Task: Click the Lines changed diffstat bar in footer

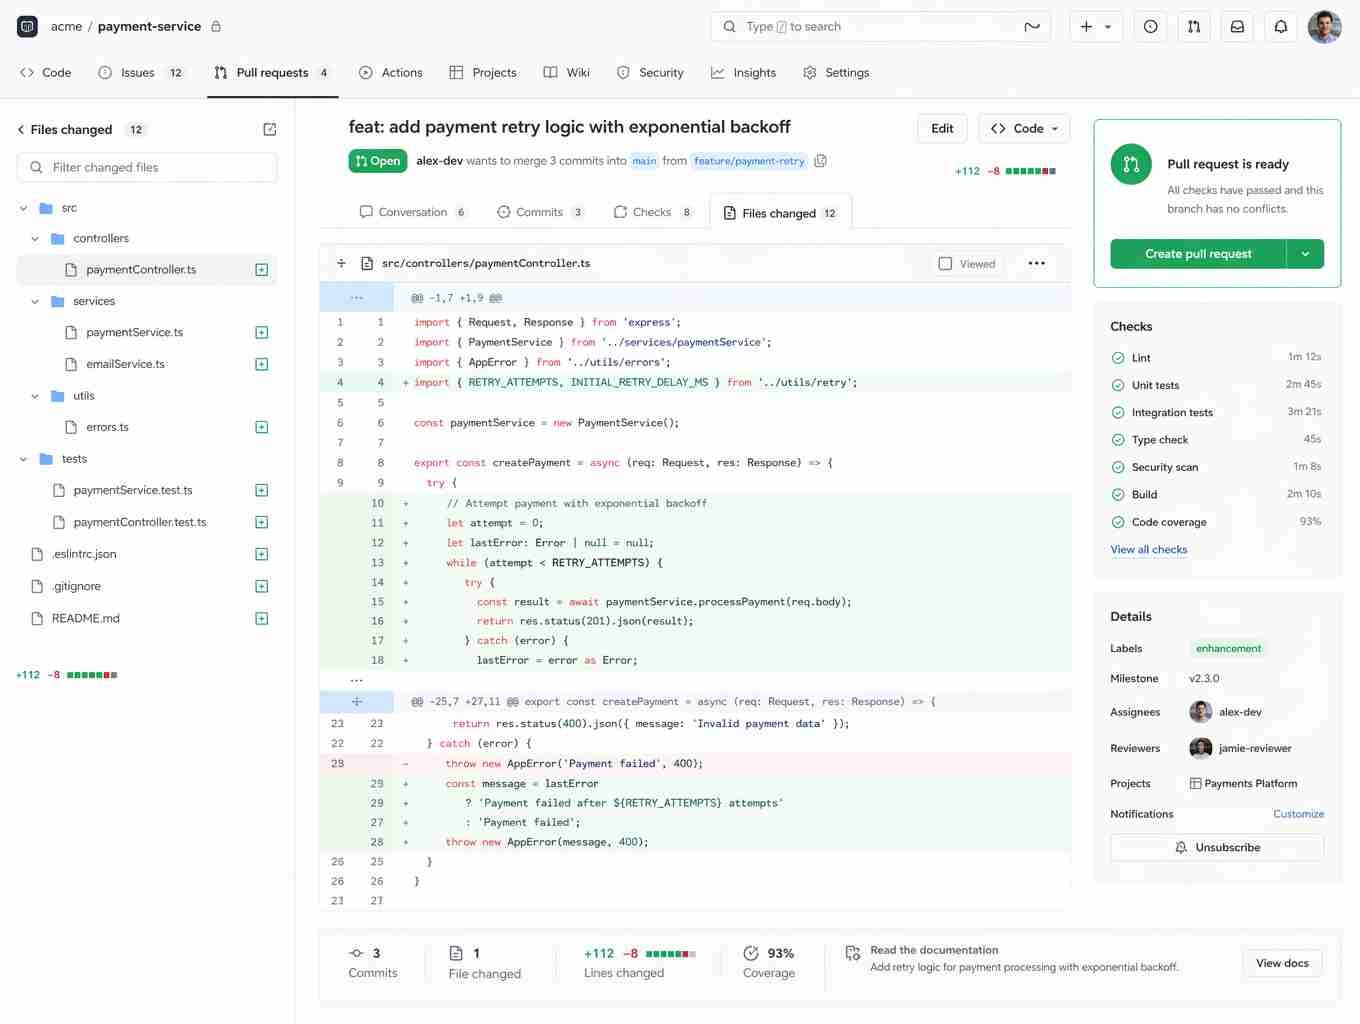Action: click(x=671, y=954)
